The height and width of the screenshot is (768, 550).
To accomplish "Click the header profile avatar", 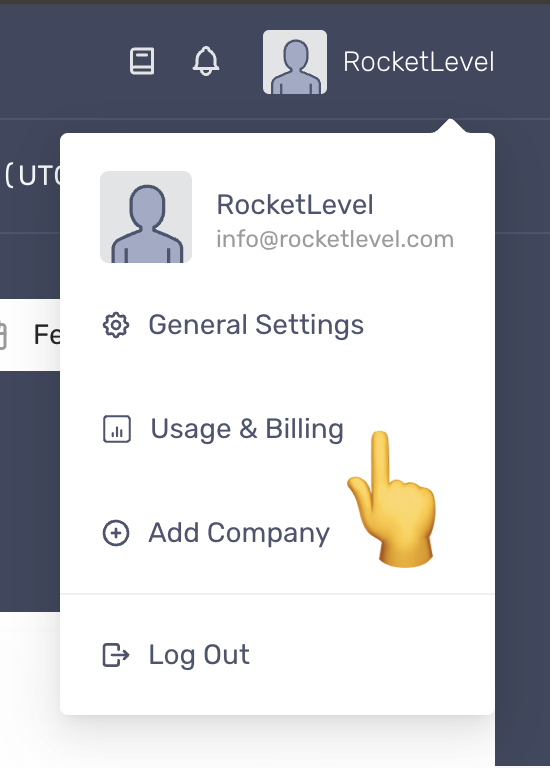I will coord(295,62).
